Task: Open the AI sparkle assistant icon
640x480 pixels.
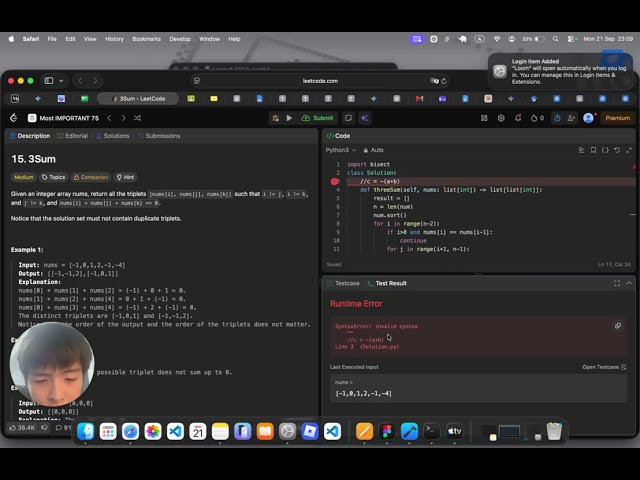Action: click(x=364, y=118)
